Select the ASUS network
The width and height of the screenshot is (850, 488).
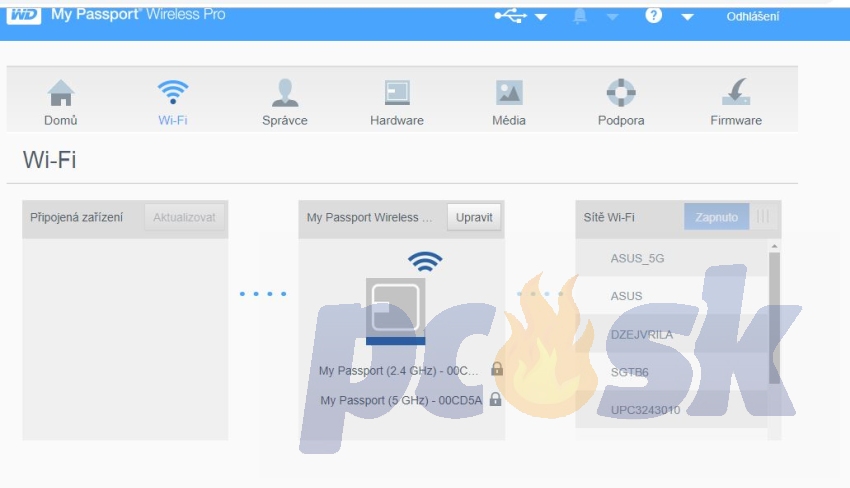pos(671,296)
